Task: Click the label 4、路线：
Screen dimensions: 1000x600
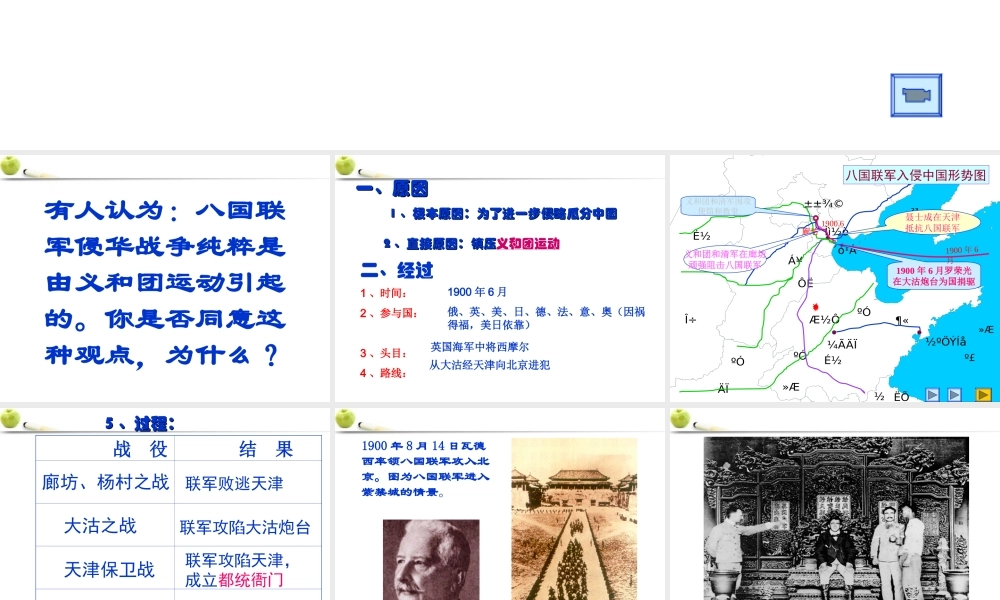Action: 383,373
